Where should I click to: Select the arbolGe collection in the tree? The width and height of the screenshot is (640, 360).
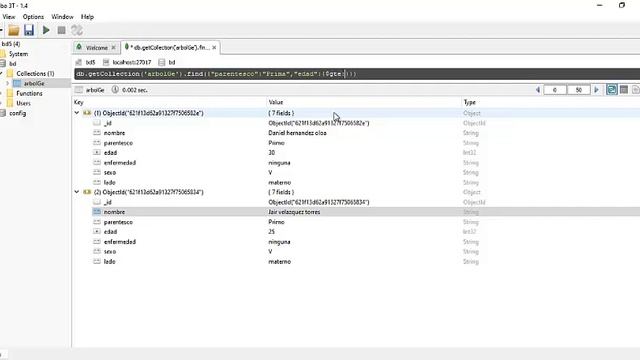[x=34, y=83]
